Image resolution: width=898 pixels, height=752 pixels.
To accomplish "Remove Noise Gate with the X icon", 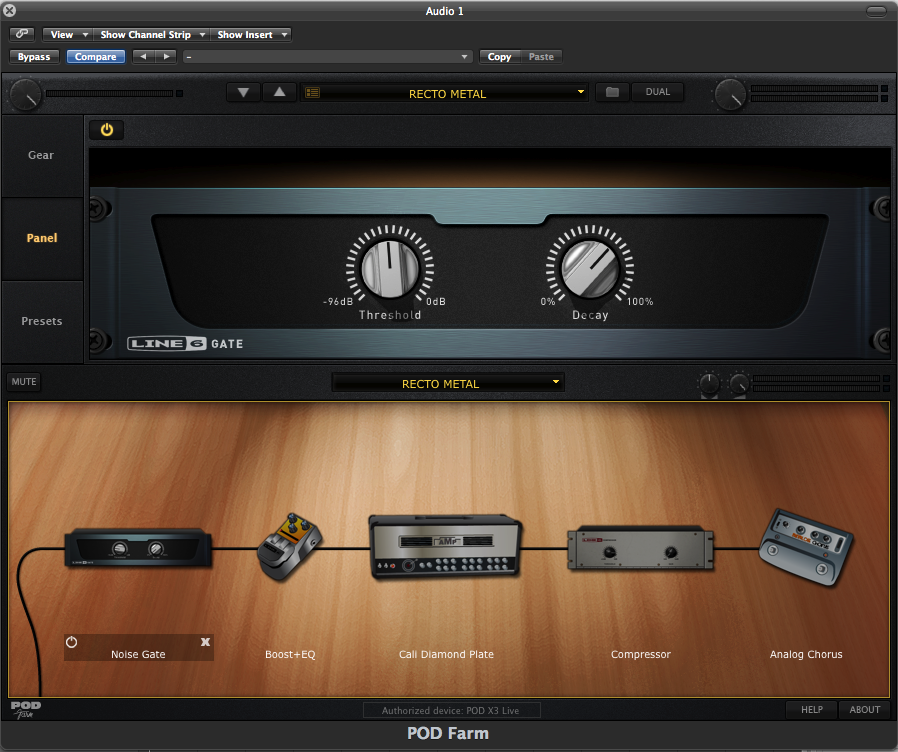I will (205, 642).
